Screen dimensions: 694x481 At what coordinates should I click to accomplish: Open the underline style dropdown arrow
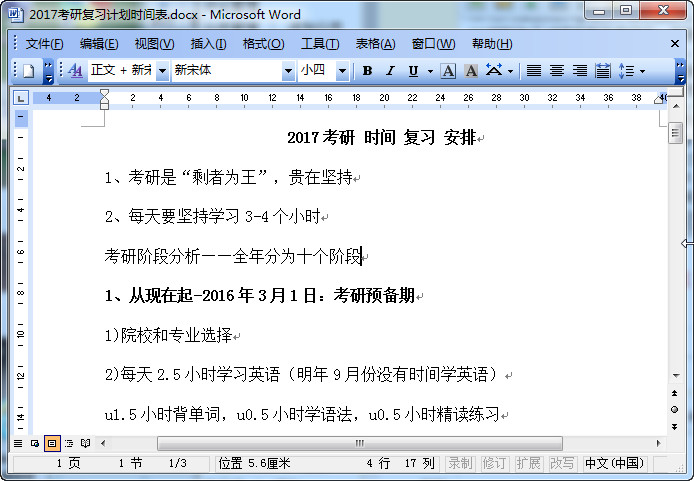coord(430,71)
